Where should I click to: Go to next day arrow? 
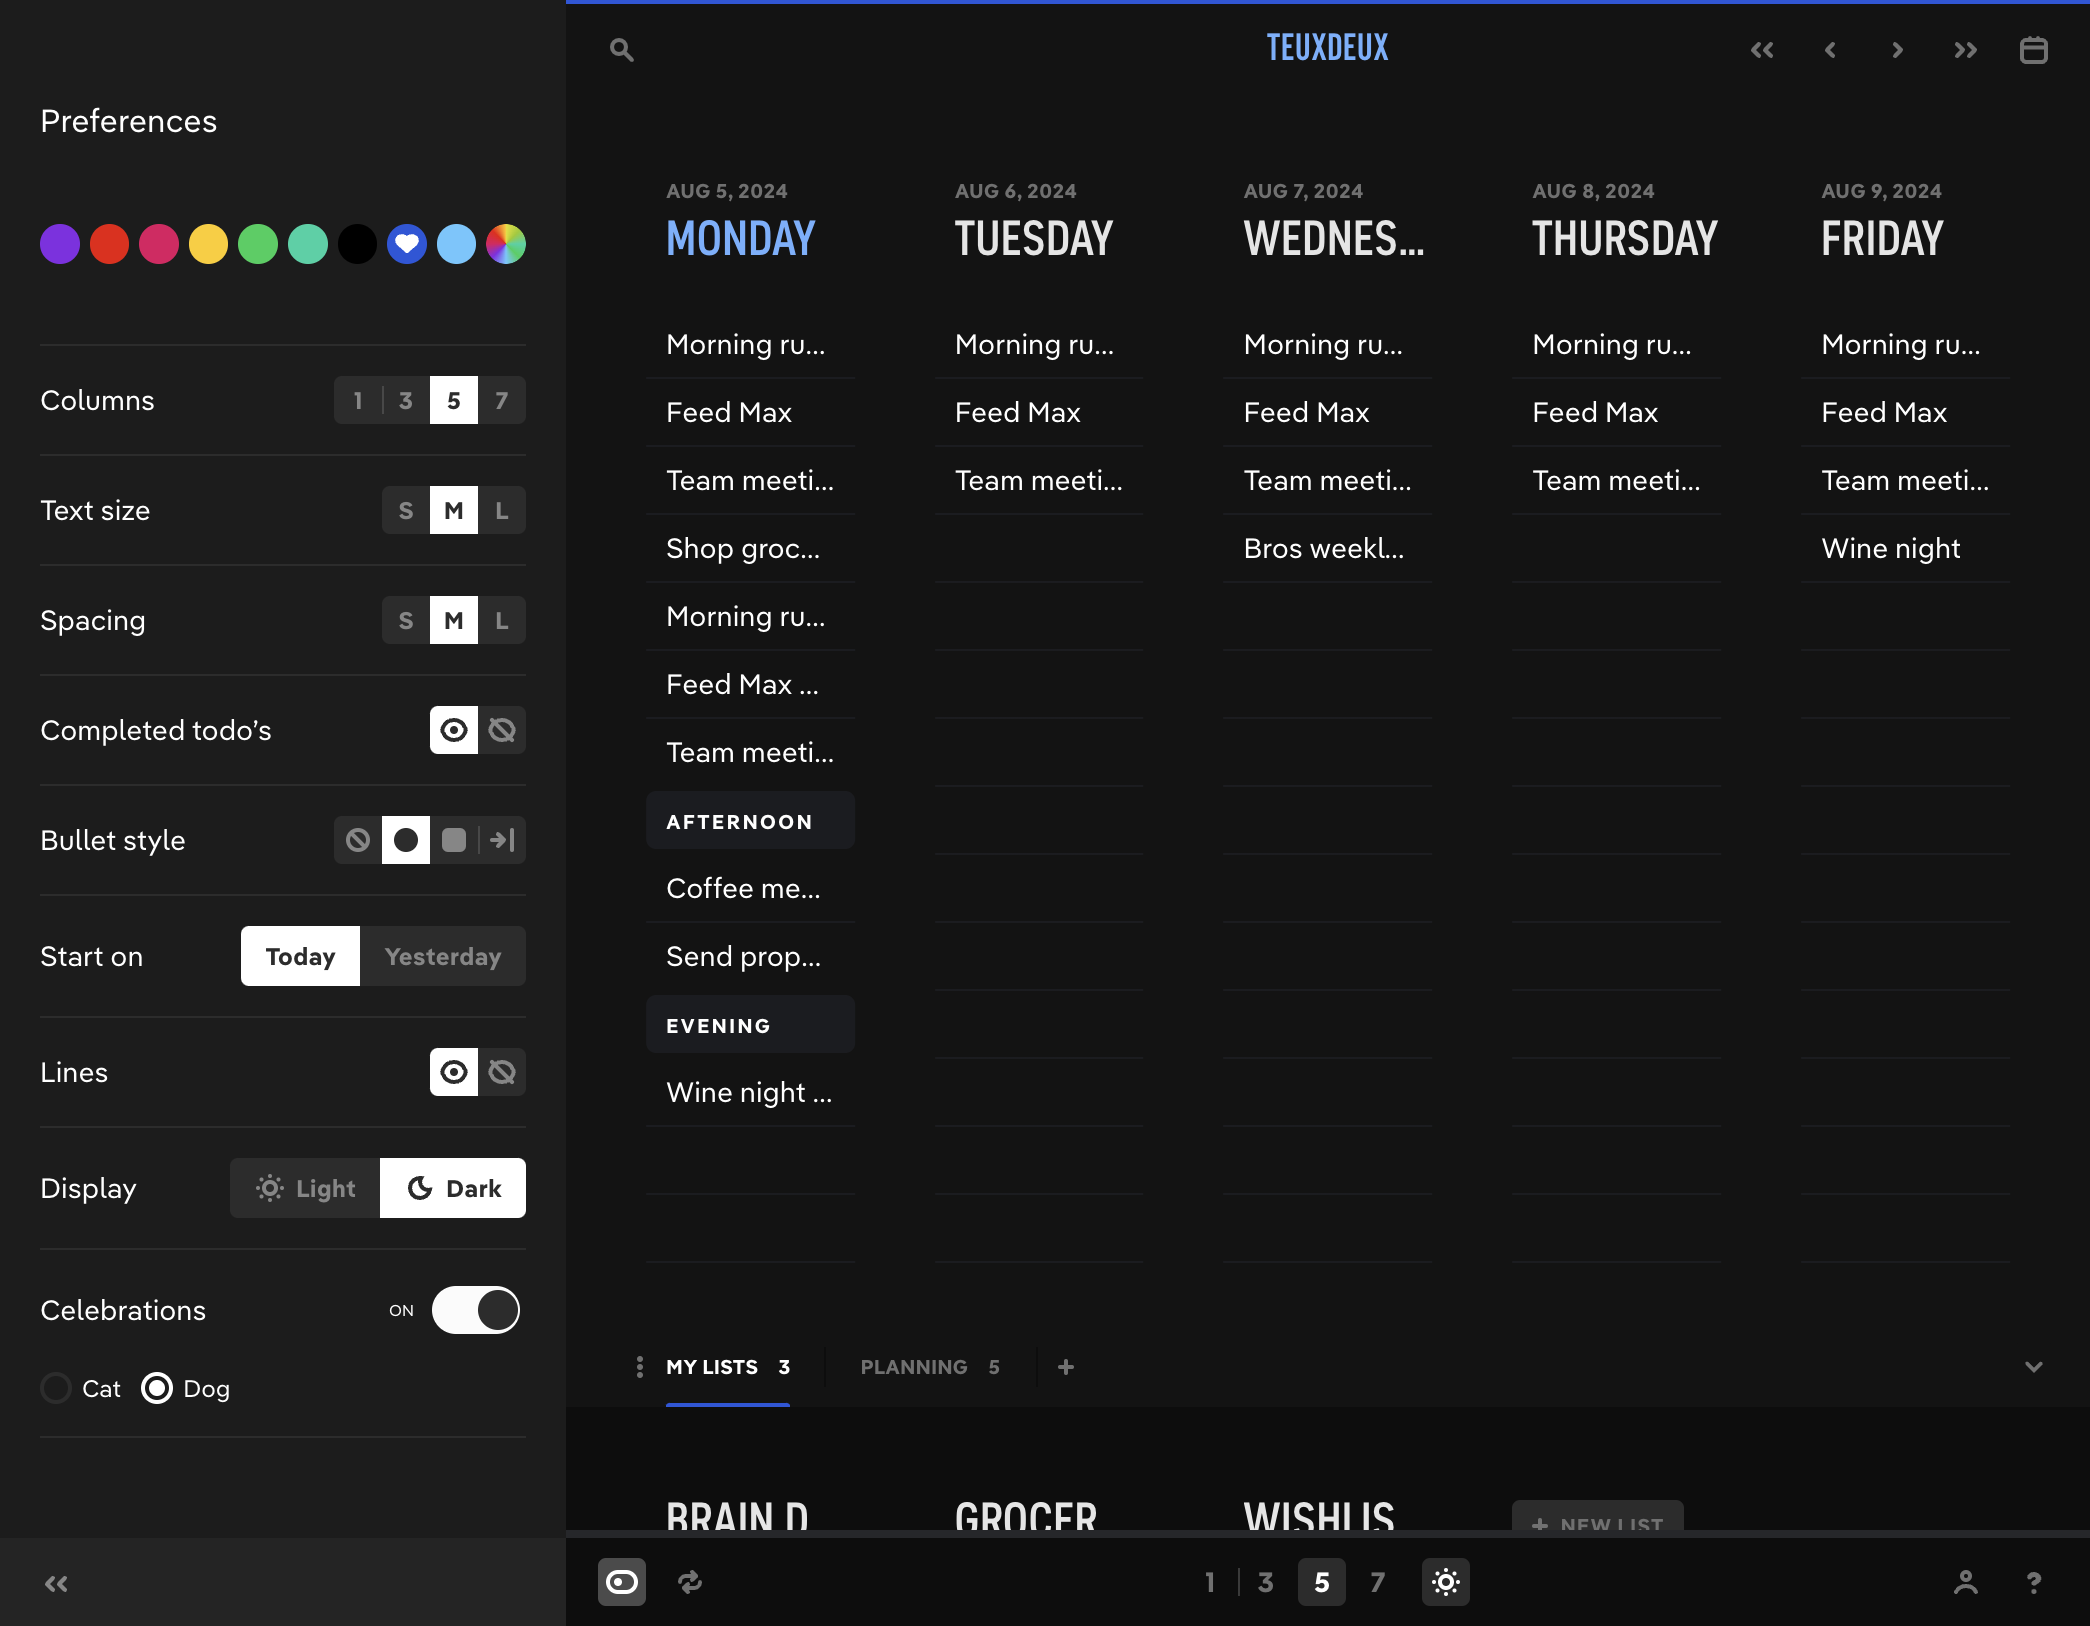point(1897,50)
